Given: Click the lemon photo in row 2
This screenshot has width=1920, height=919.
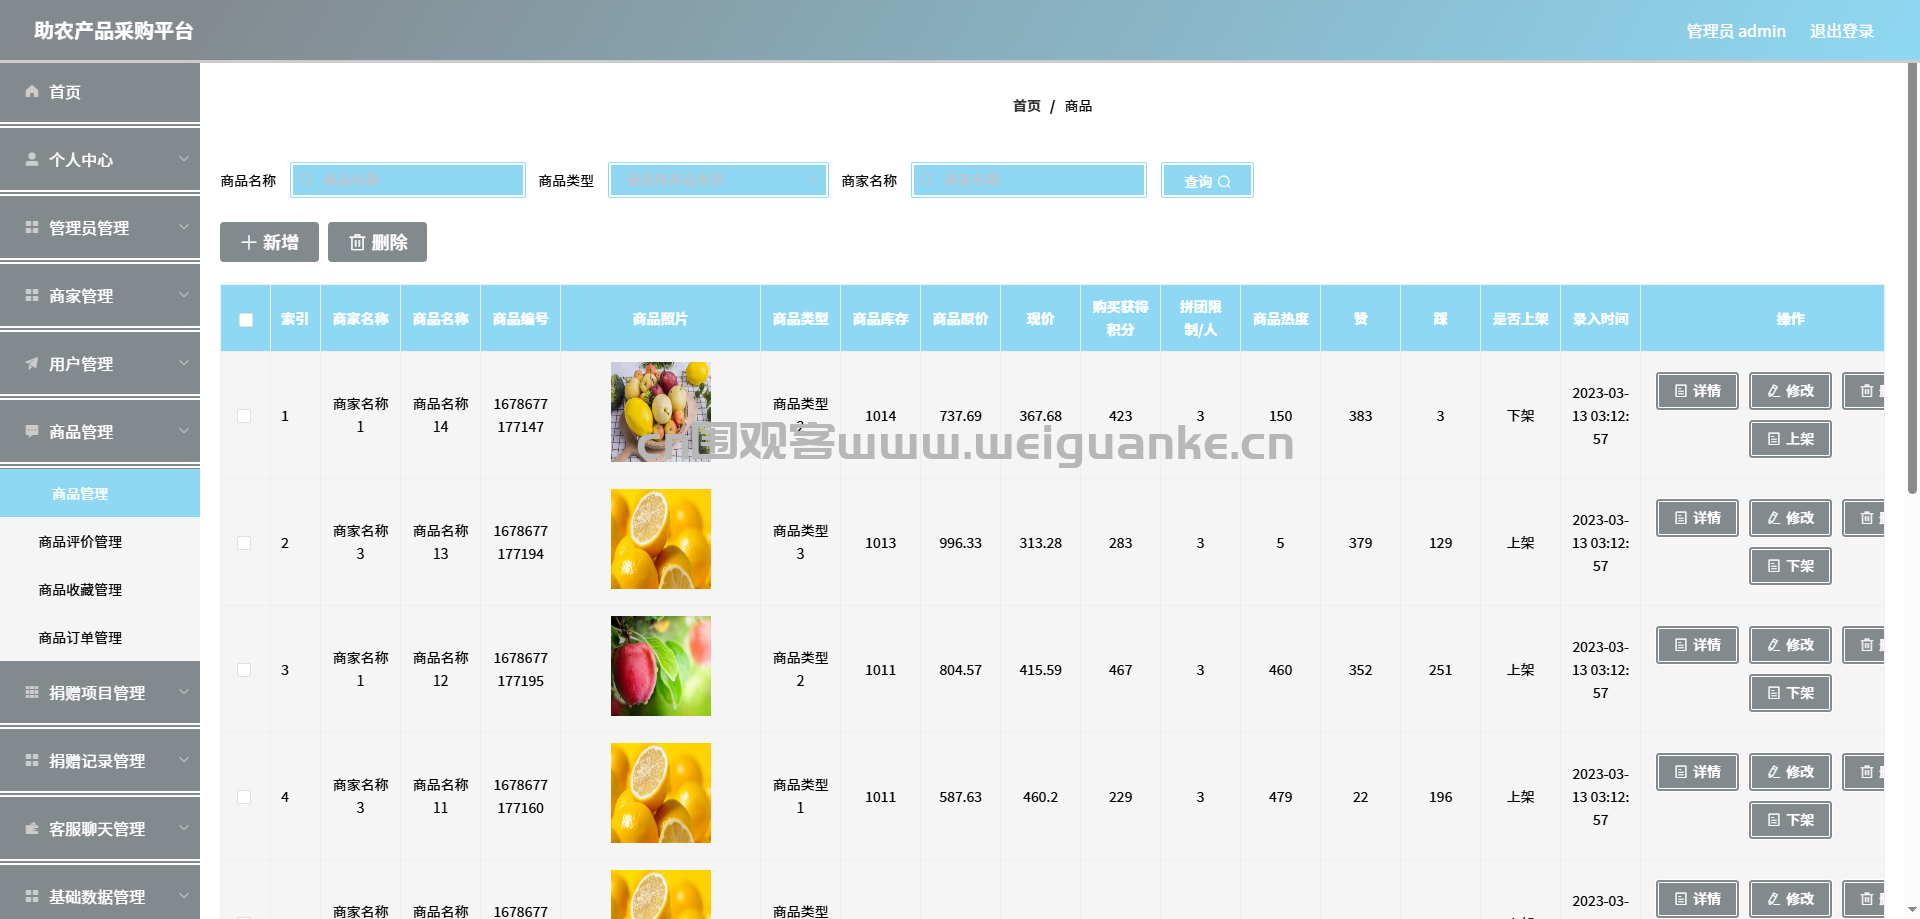Looking at the screenshot, I should tap(661, 539).
